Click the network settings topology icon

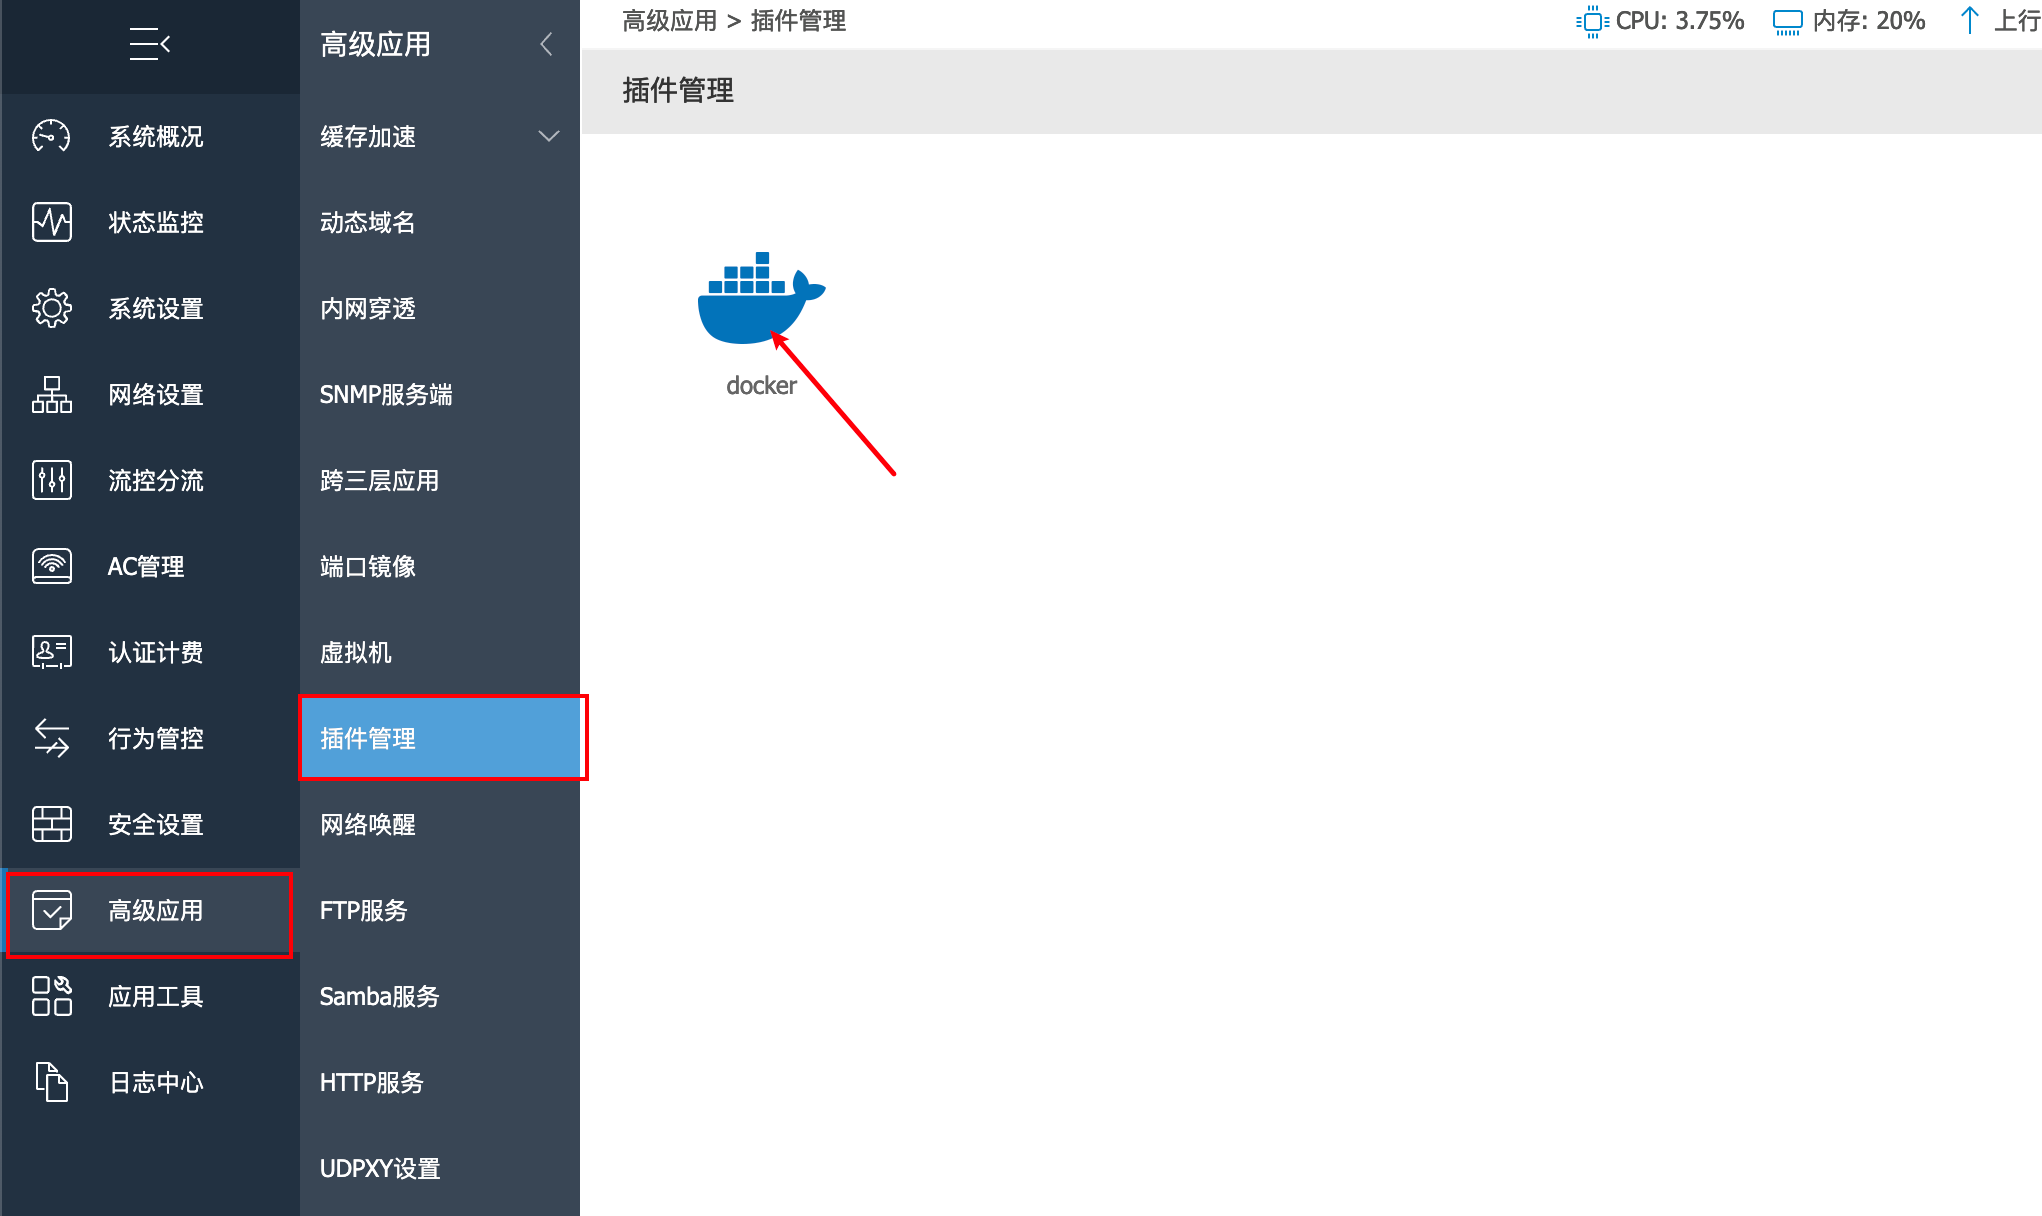point(51,394)
